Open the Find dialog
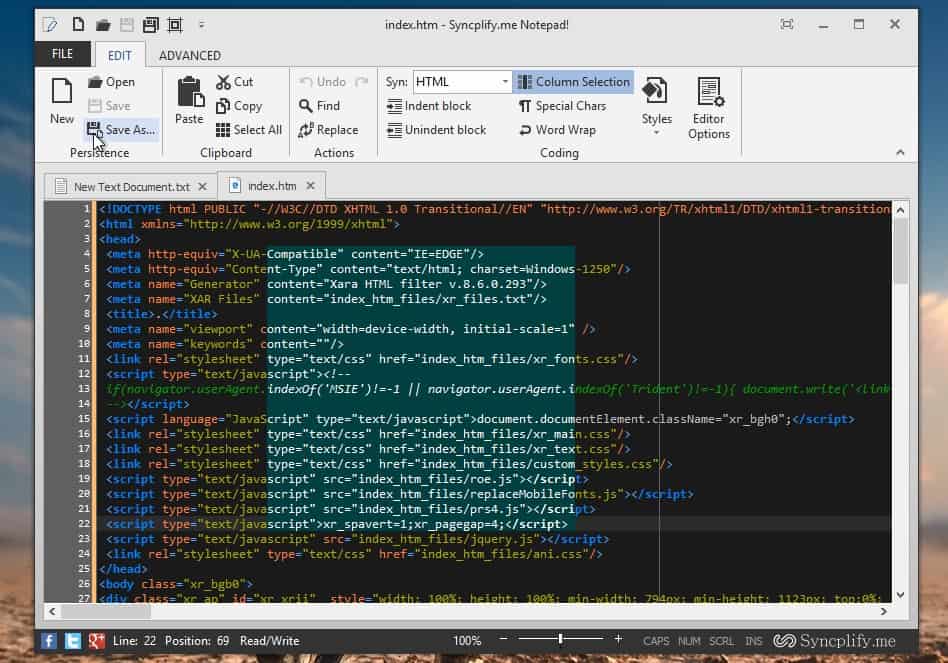Viewport: 948px width, 663px height. tap(320, 106)
